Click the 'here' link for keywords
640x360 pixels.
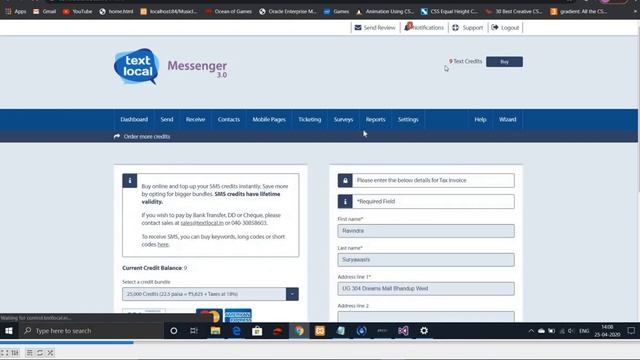(x=163, y=244)
